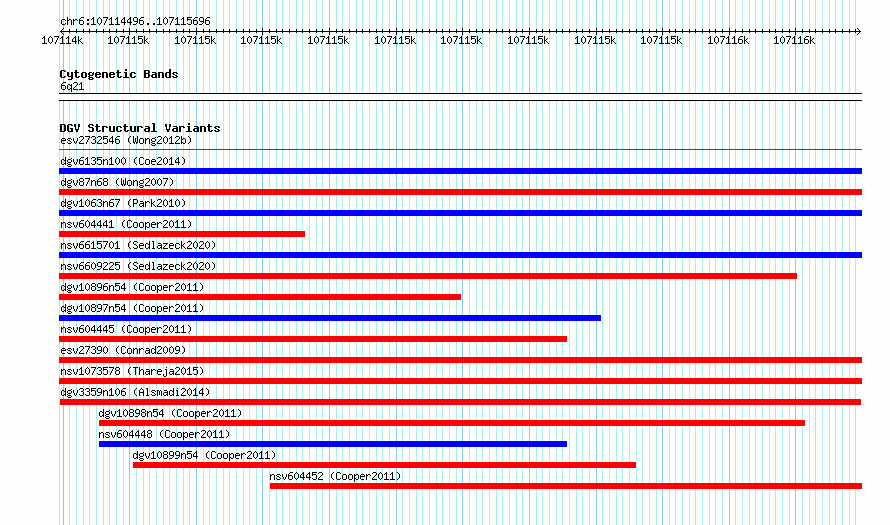This screenshot has height=525, width=890.
Task: Select nsv6609225 (Sedlazeck2020) label
Action: click(138, 266)
